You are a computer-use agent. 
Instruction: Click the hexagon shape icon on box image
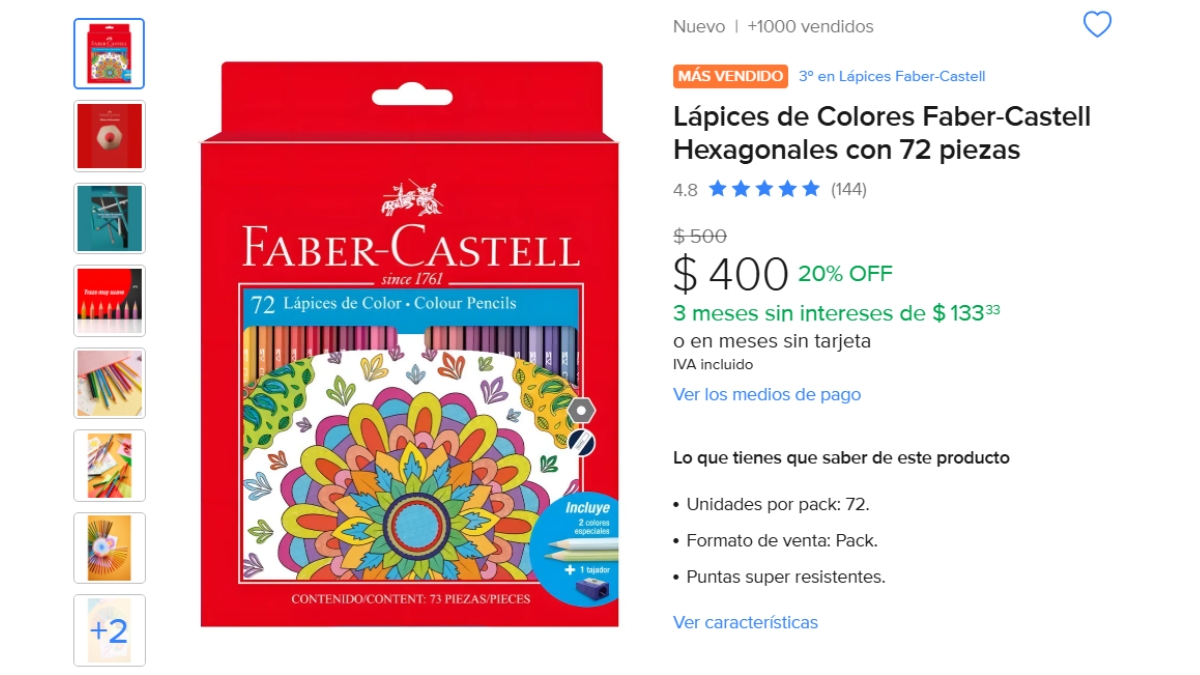click(581, 410)
